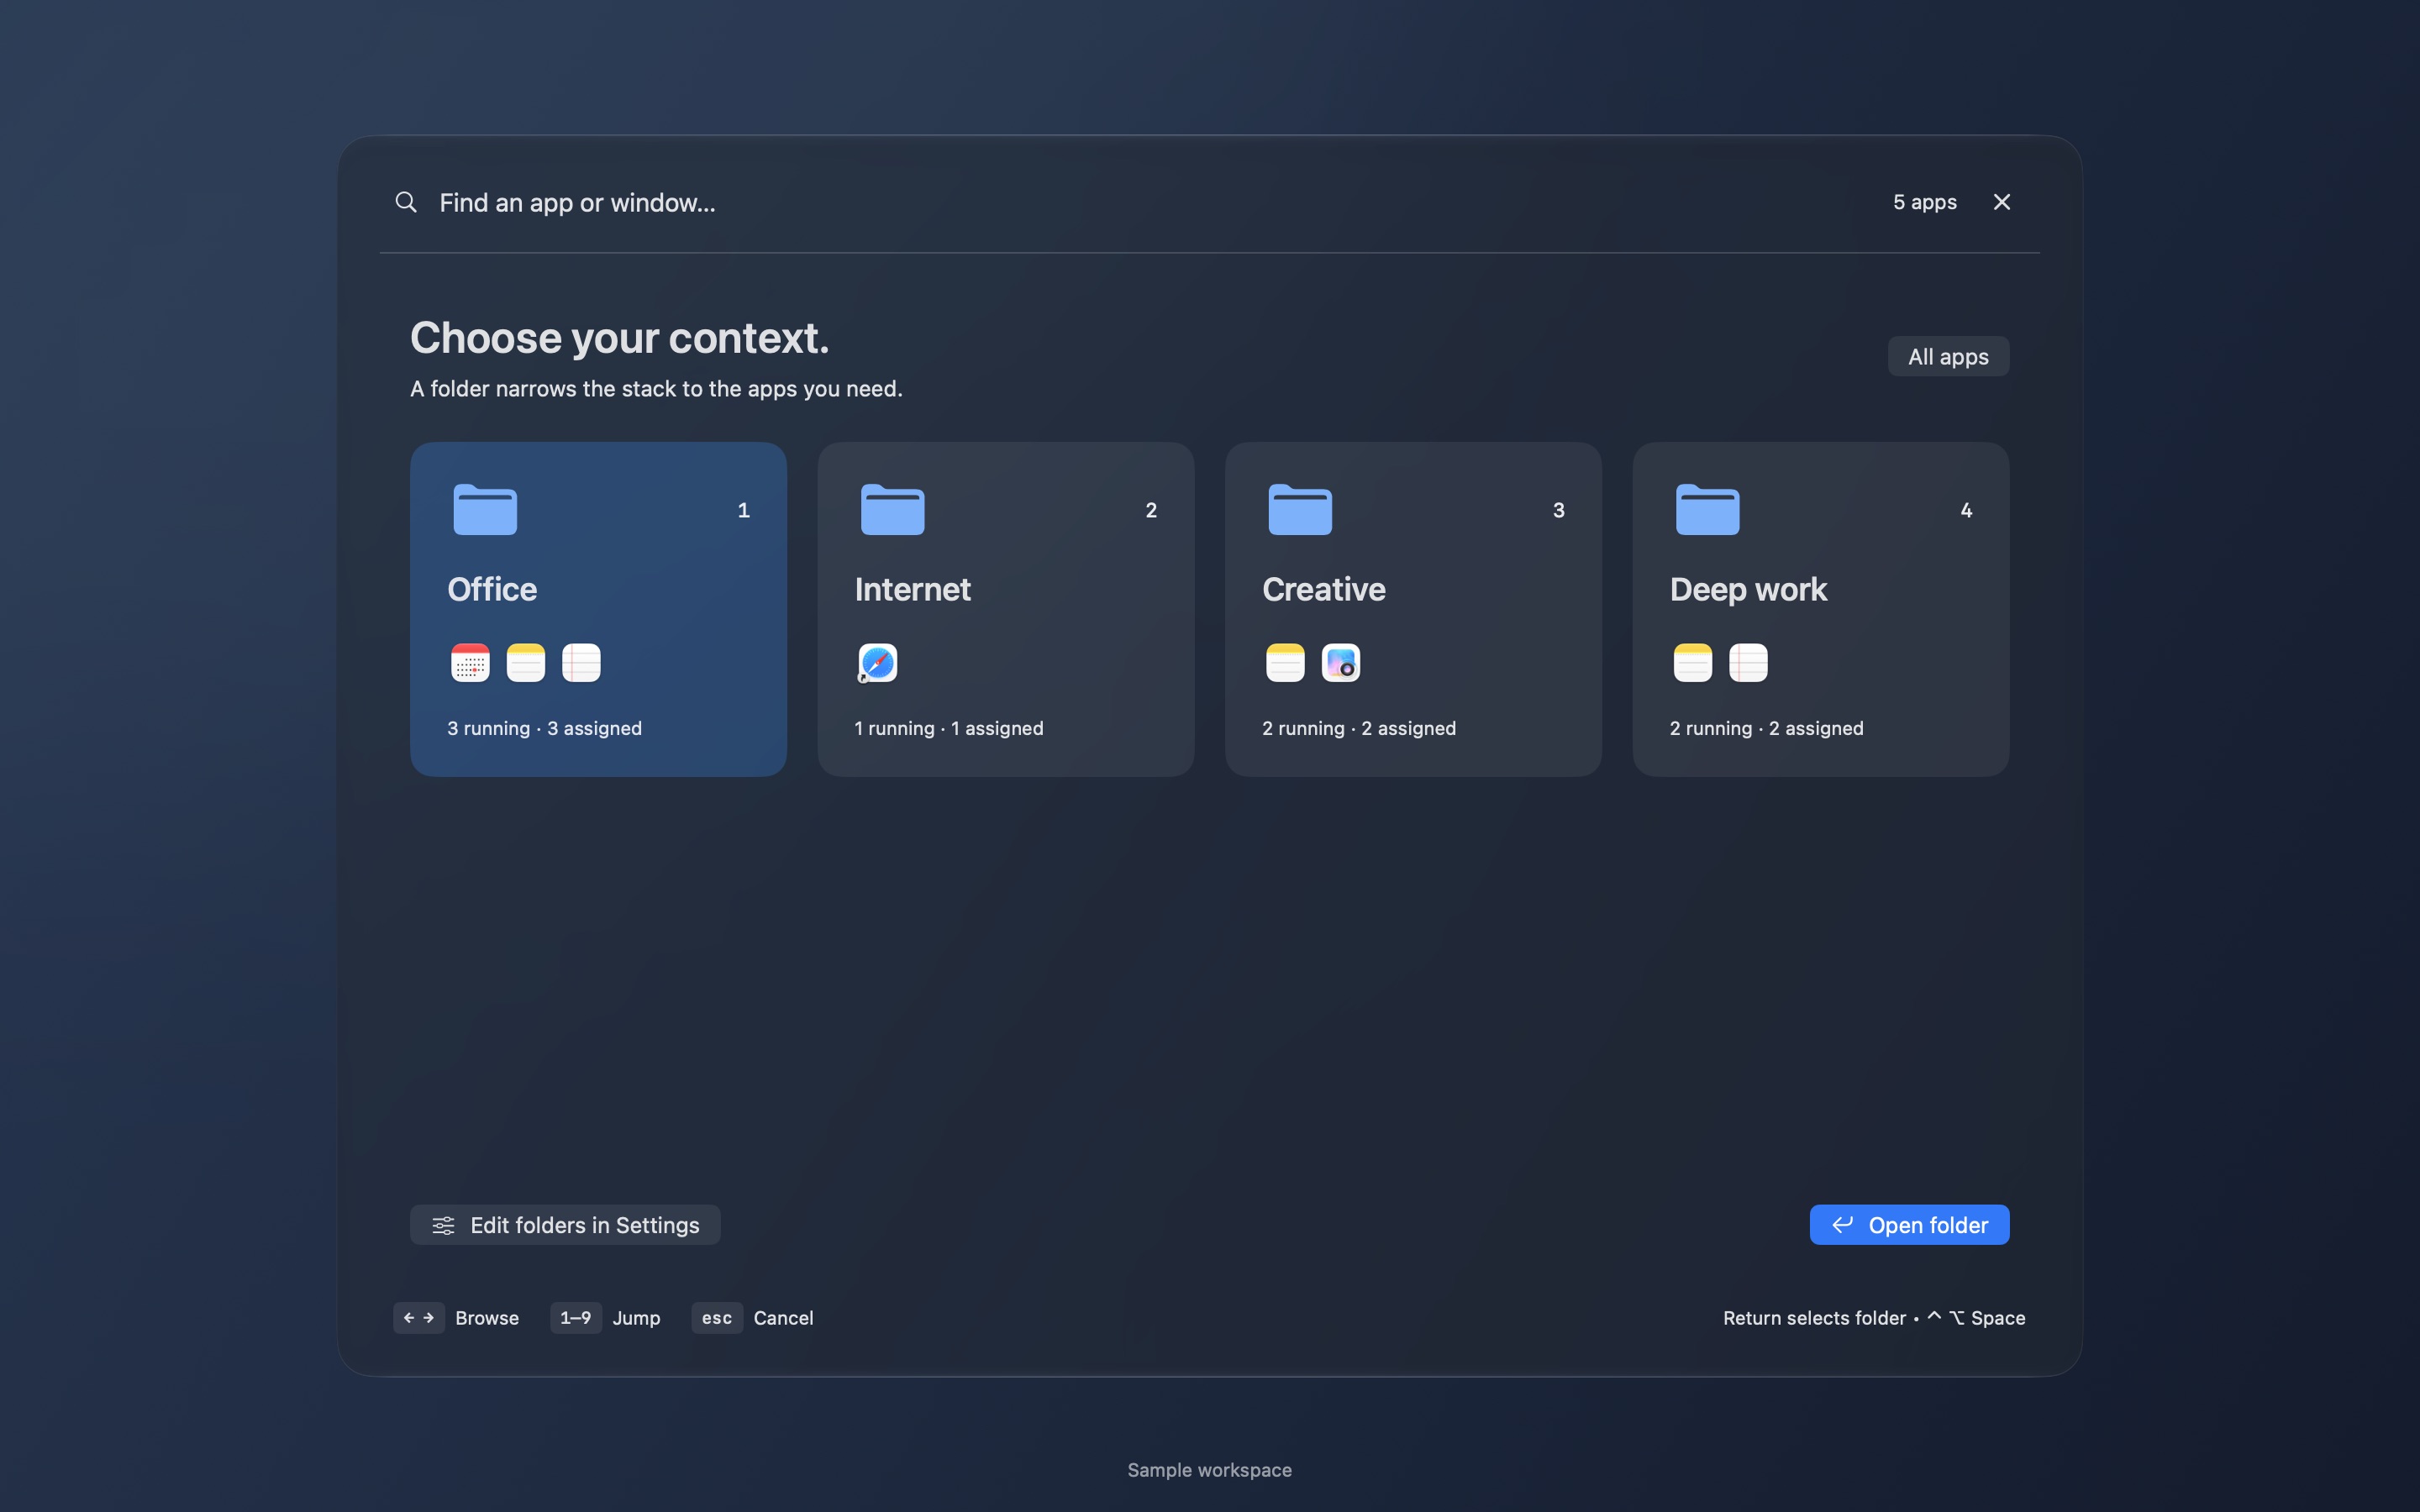
Task: Click the "Choose your context." heading
Action: tap(619, 338)
